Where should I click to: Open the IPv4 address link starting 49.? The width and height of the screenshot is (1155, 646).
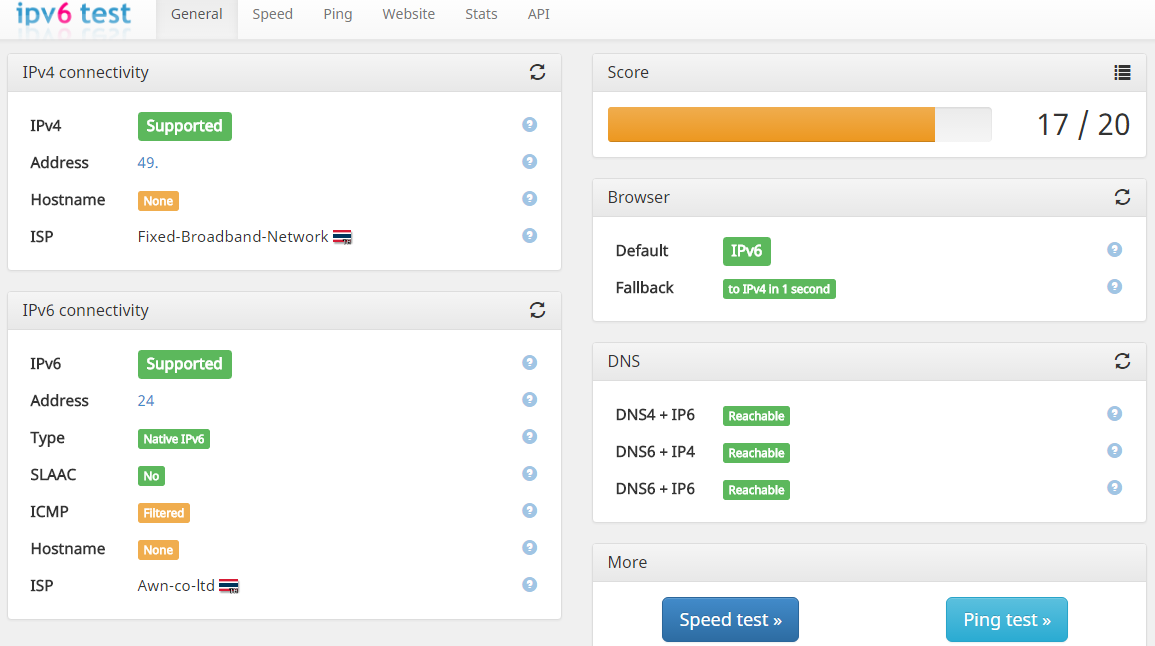pyautogui.click(x=148, y=163)
